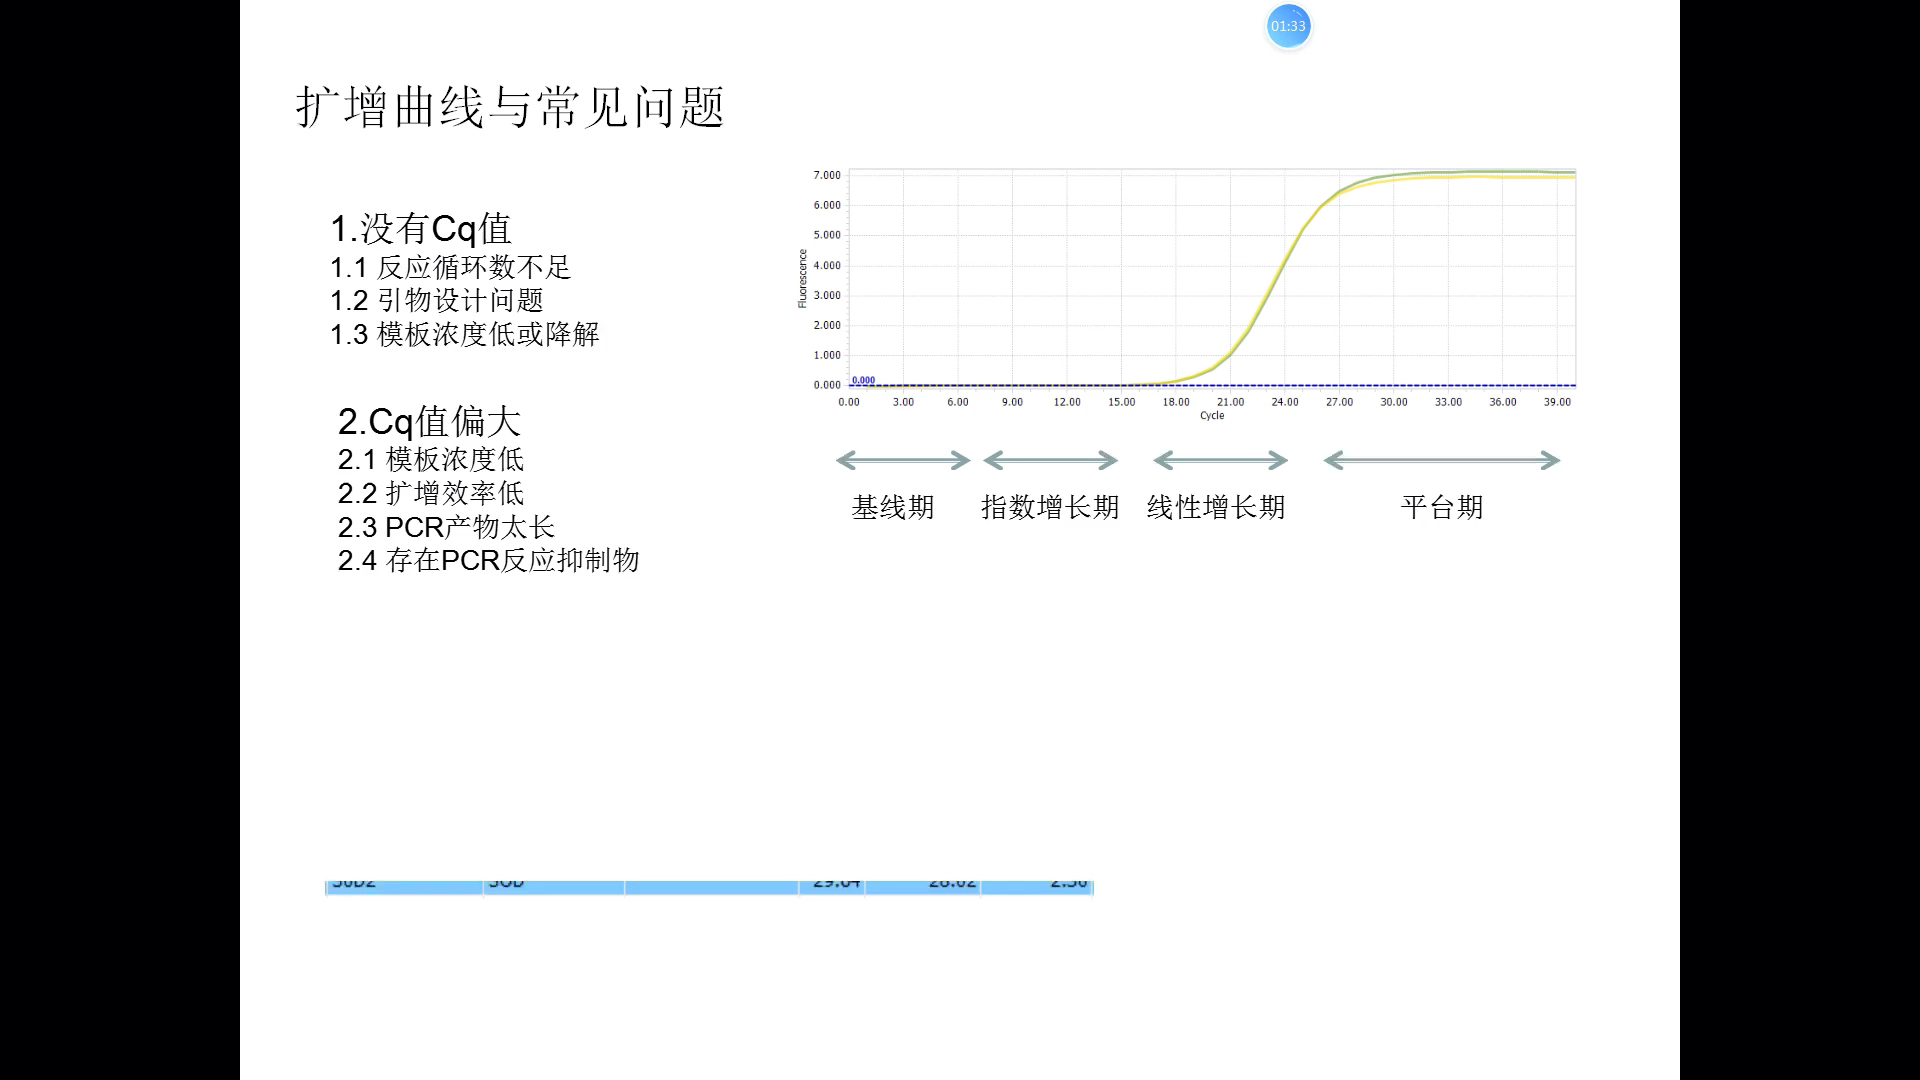Click the Fluorescence y-axis label
1920x1080 pixels.
tap(802, 279)
